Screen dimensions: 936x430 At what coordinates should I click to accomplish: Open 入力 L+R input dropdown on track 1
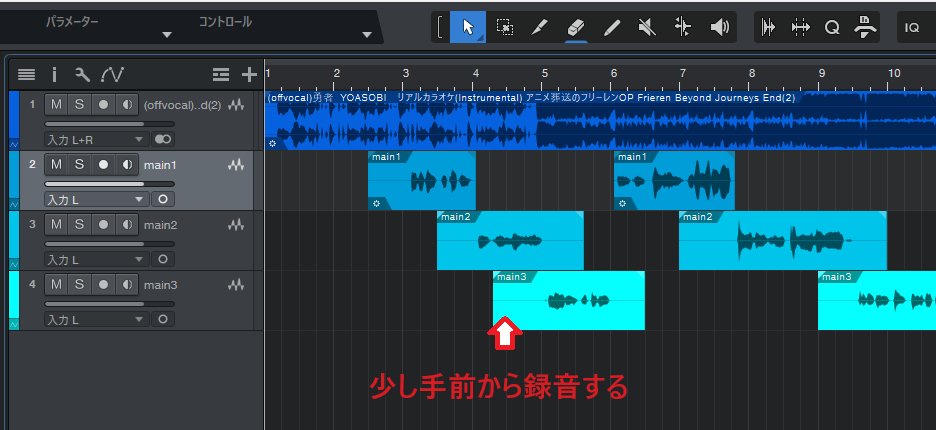coord(96,140)
